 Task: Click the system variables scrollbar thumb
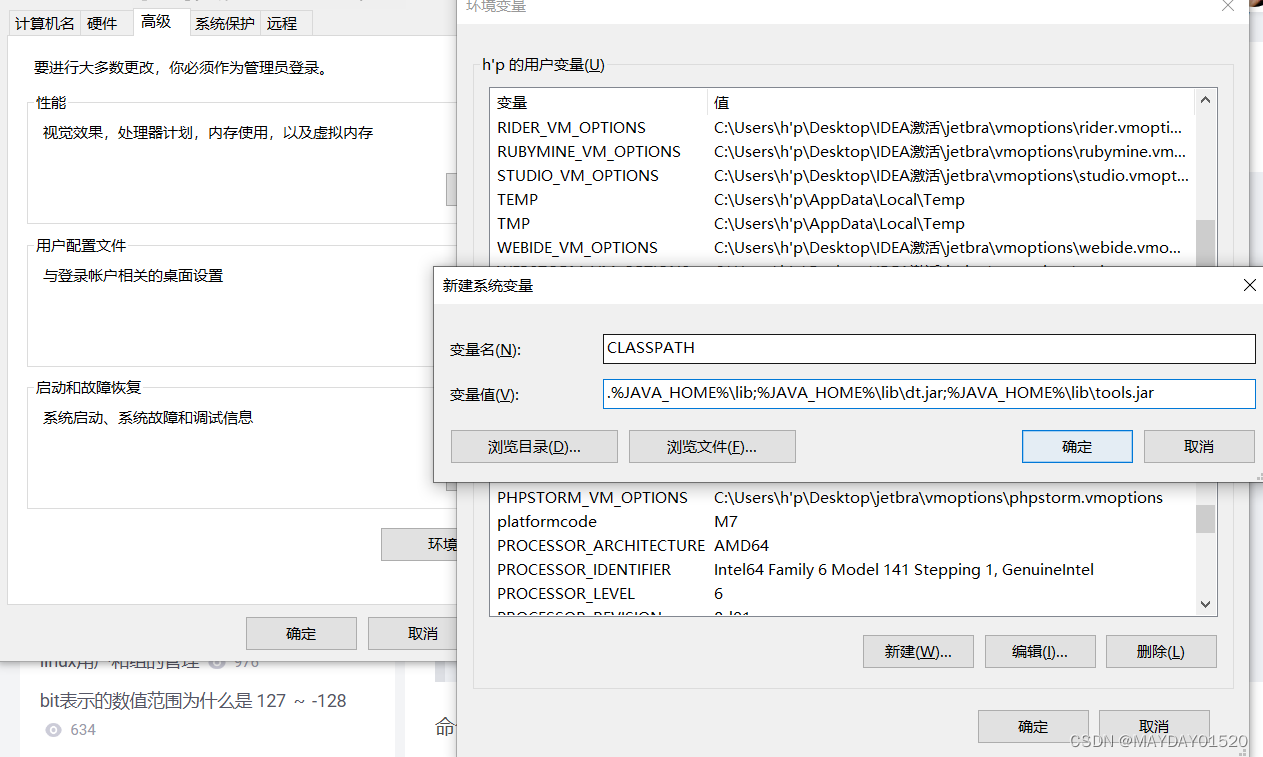tap(1205, 519)
